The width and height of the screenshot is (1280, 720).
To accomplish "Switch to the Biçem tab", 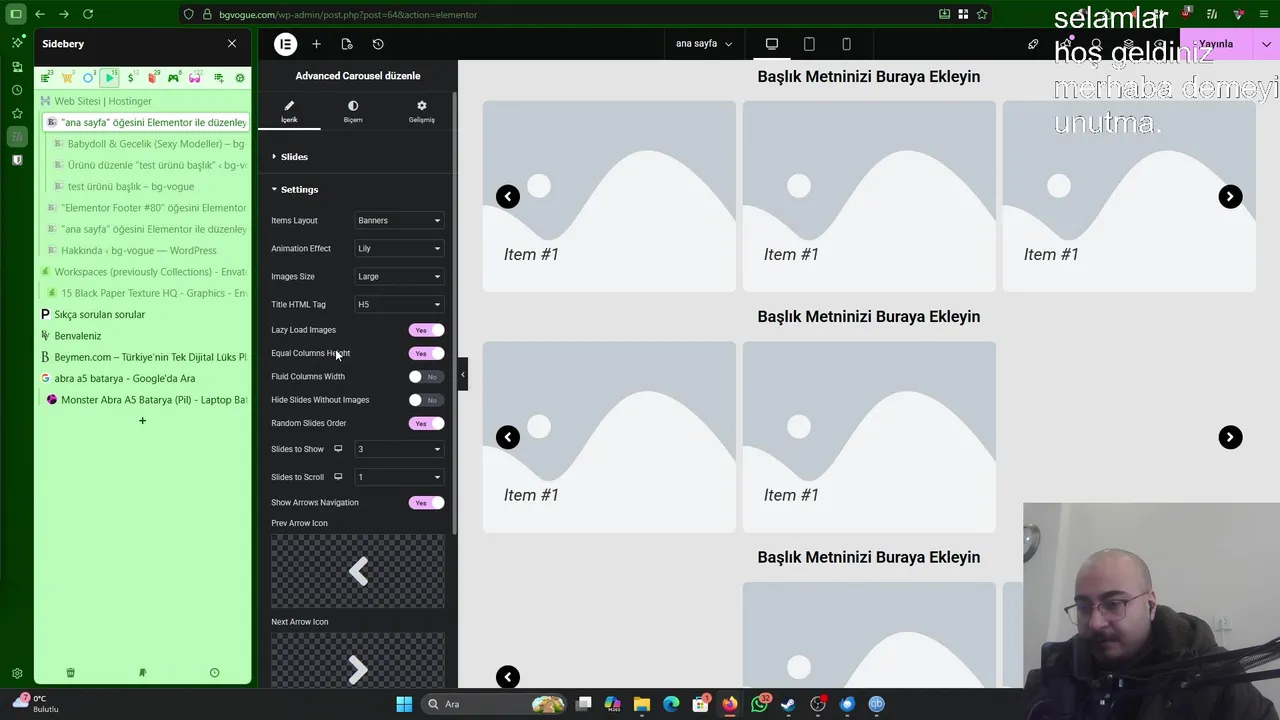I will point(353,111).
